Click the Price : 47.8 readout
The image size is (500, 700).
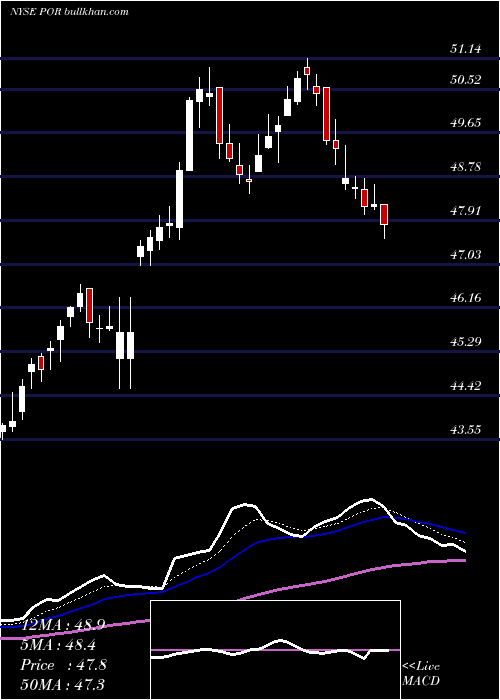pyautogui.click(x=63, y=665)
